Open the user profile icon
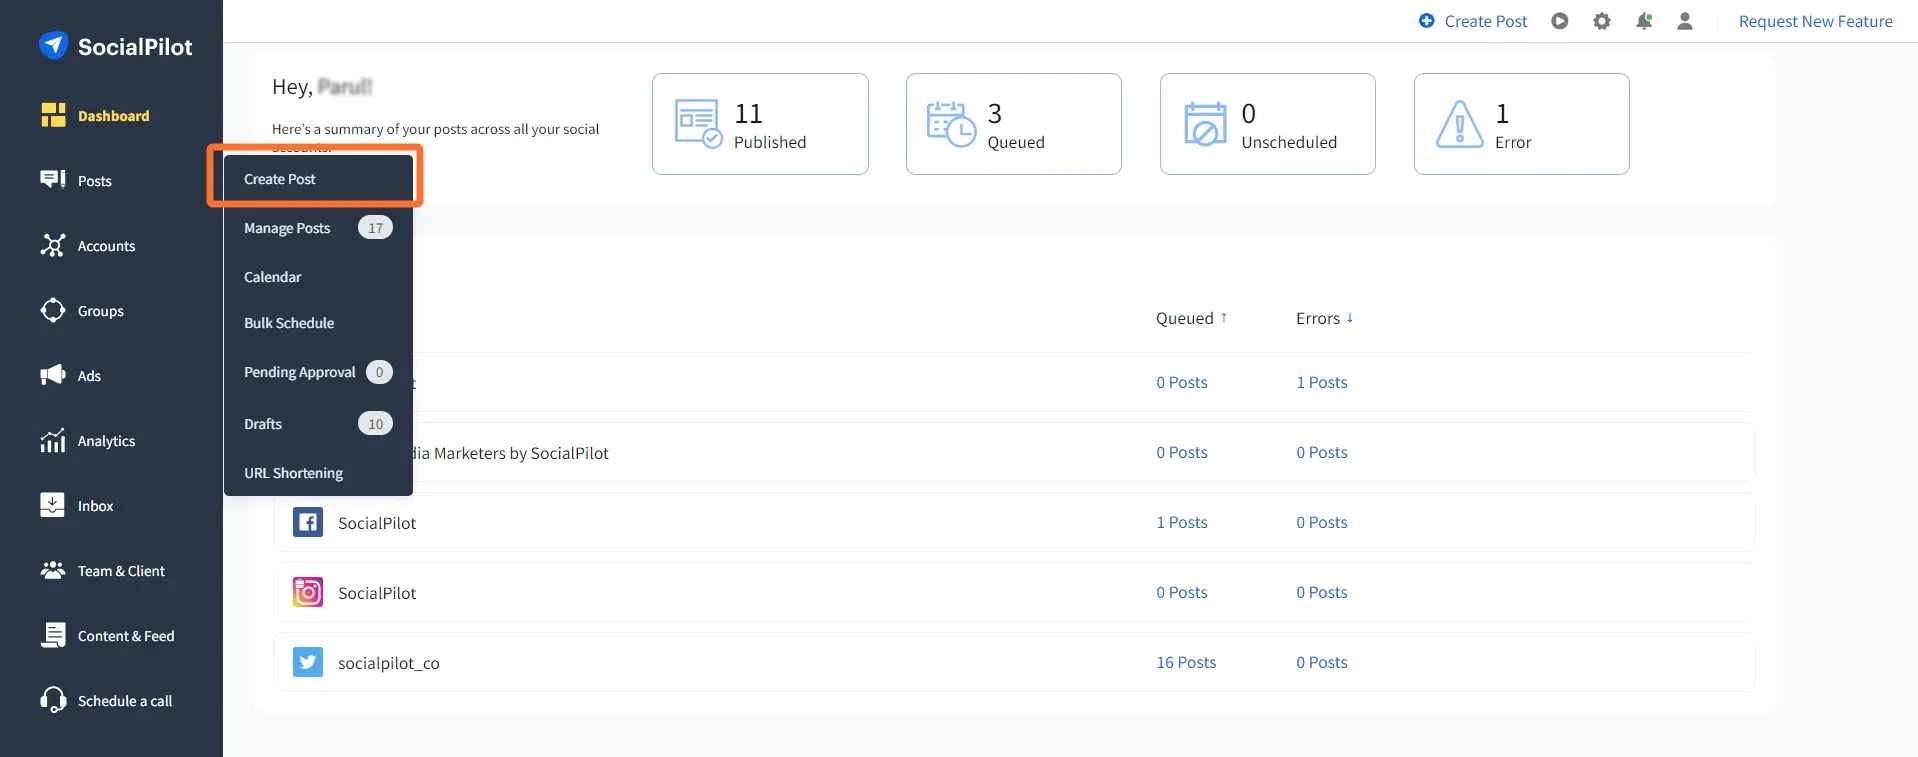 tap(1685, 21)
